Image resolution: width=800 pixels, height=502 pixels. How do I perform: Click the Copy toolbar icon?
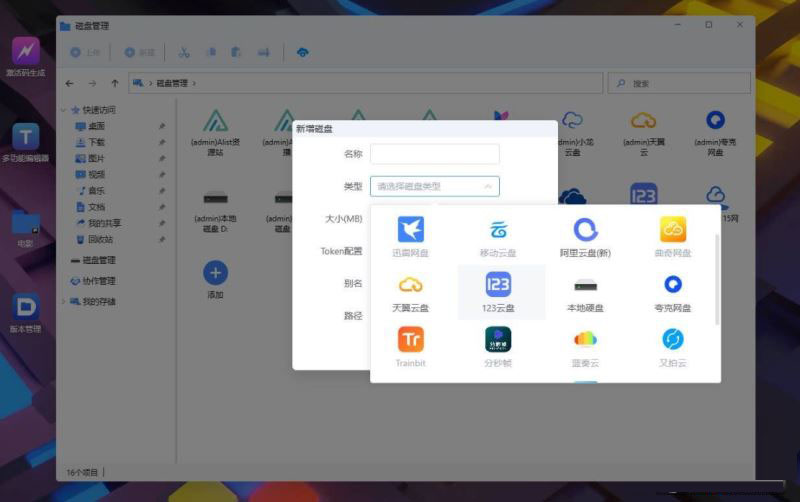211,52
